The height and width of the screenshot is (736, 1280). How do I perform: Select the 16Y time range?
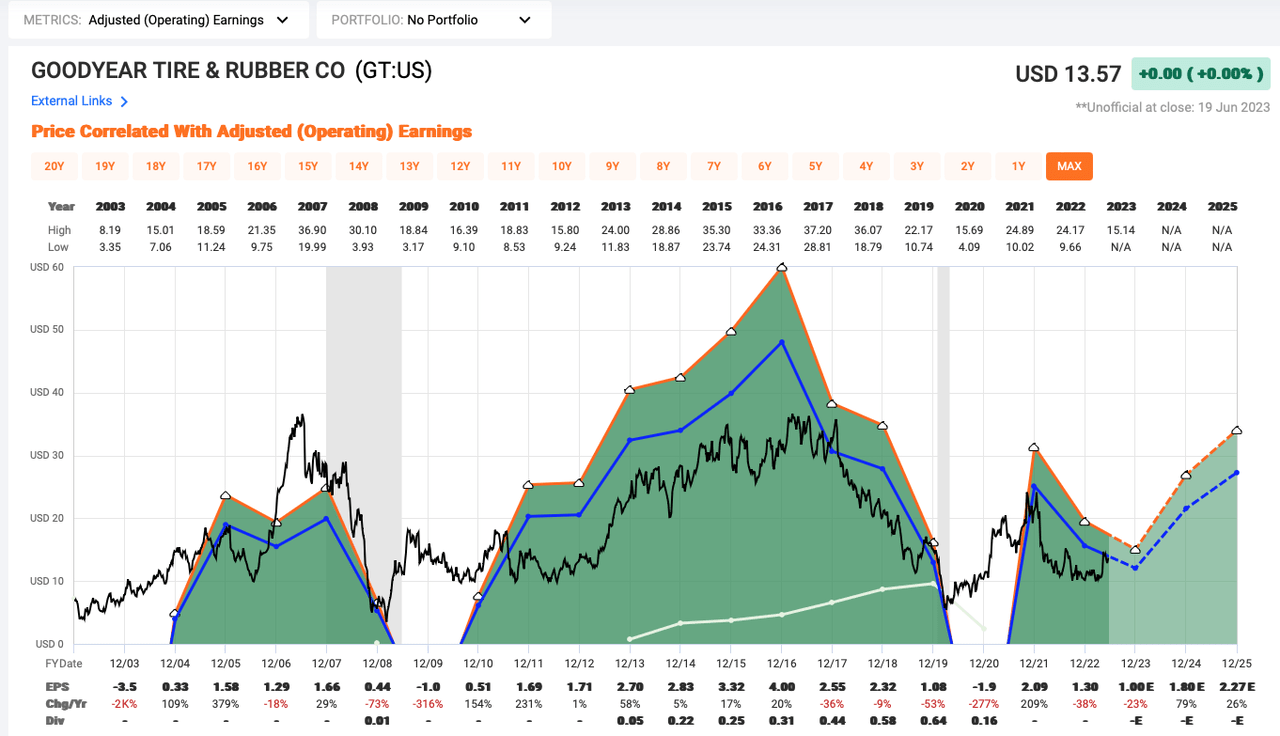pyautogui.click(x=257, y=166)
